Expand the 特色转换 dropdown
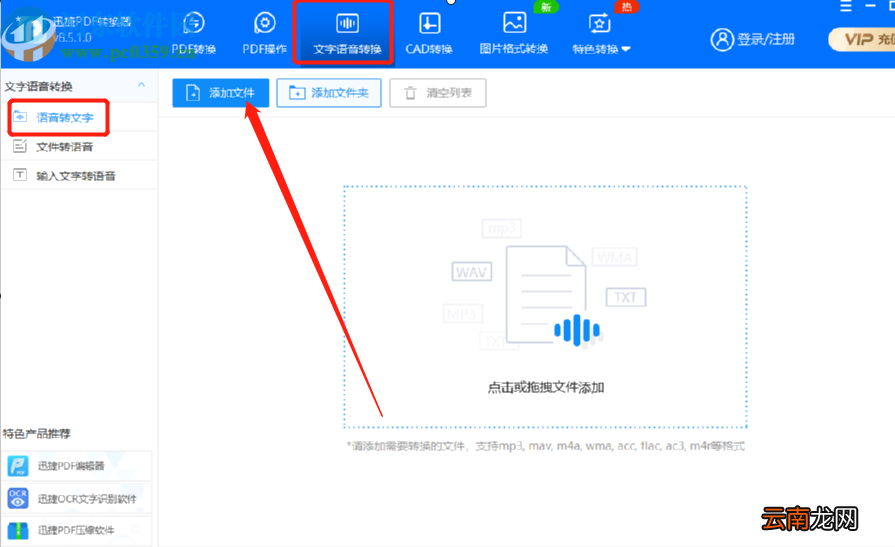Viewport: 895px width, 547px height. point(601,34)
